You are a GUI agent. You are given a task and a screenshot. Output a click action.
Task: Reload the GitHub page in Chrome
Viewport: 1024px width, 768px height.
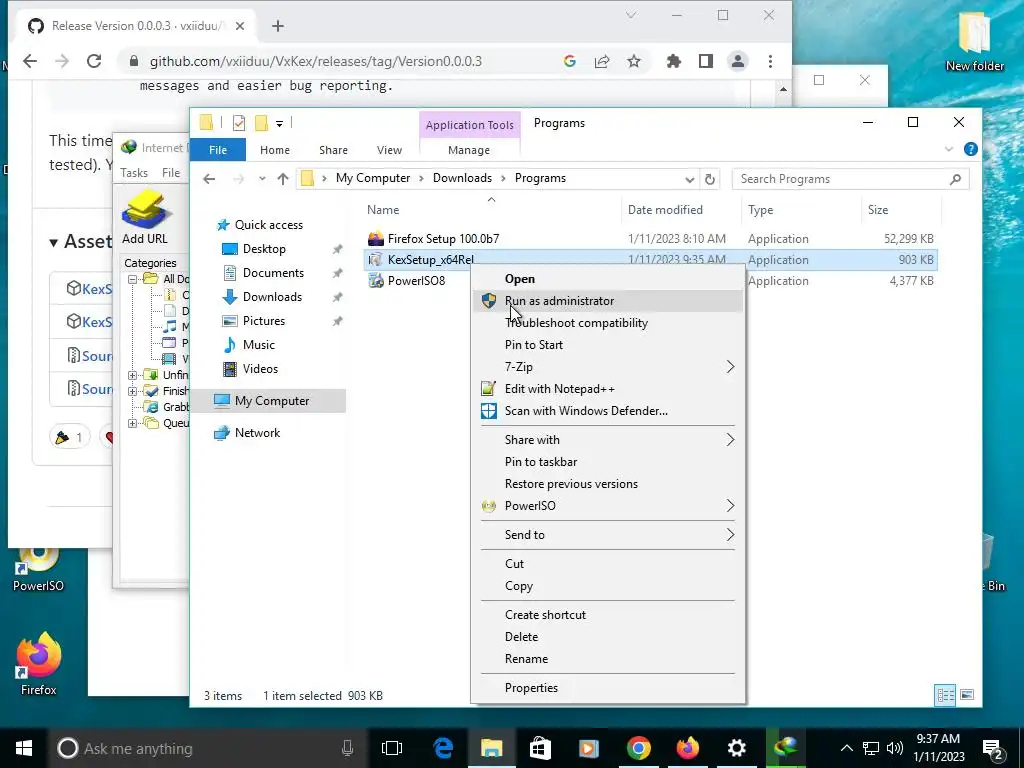click(94, 61)
